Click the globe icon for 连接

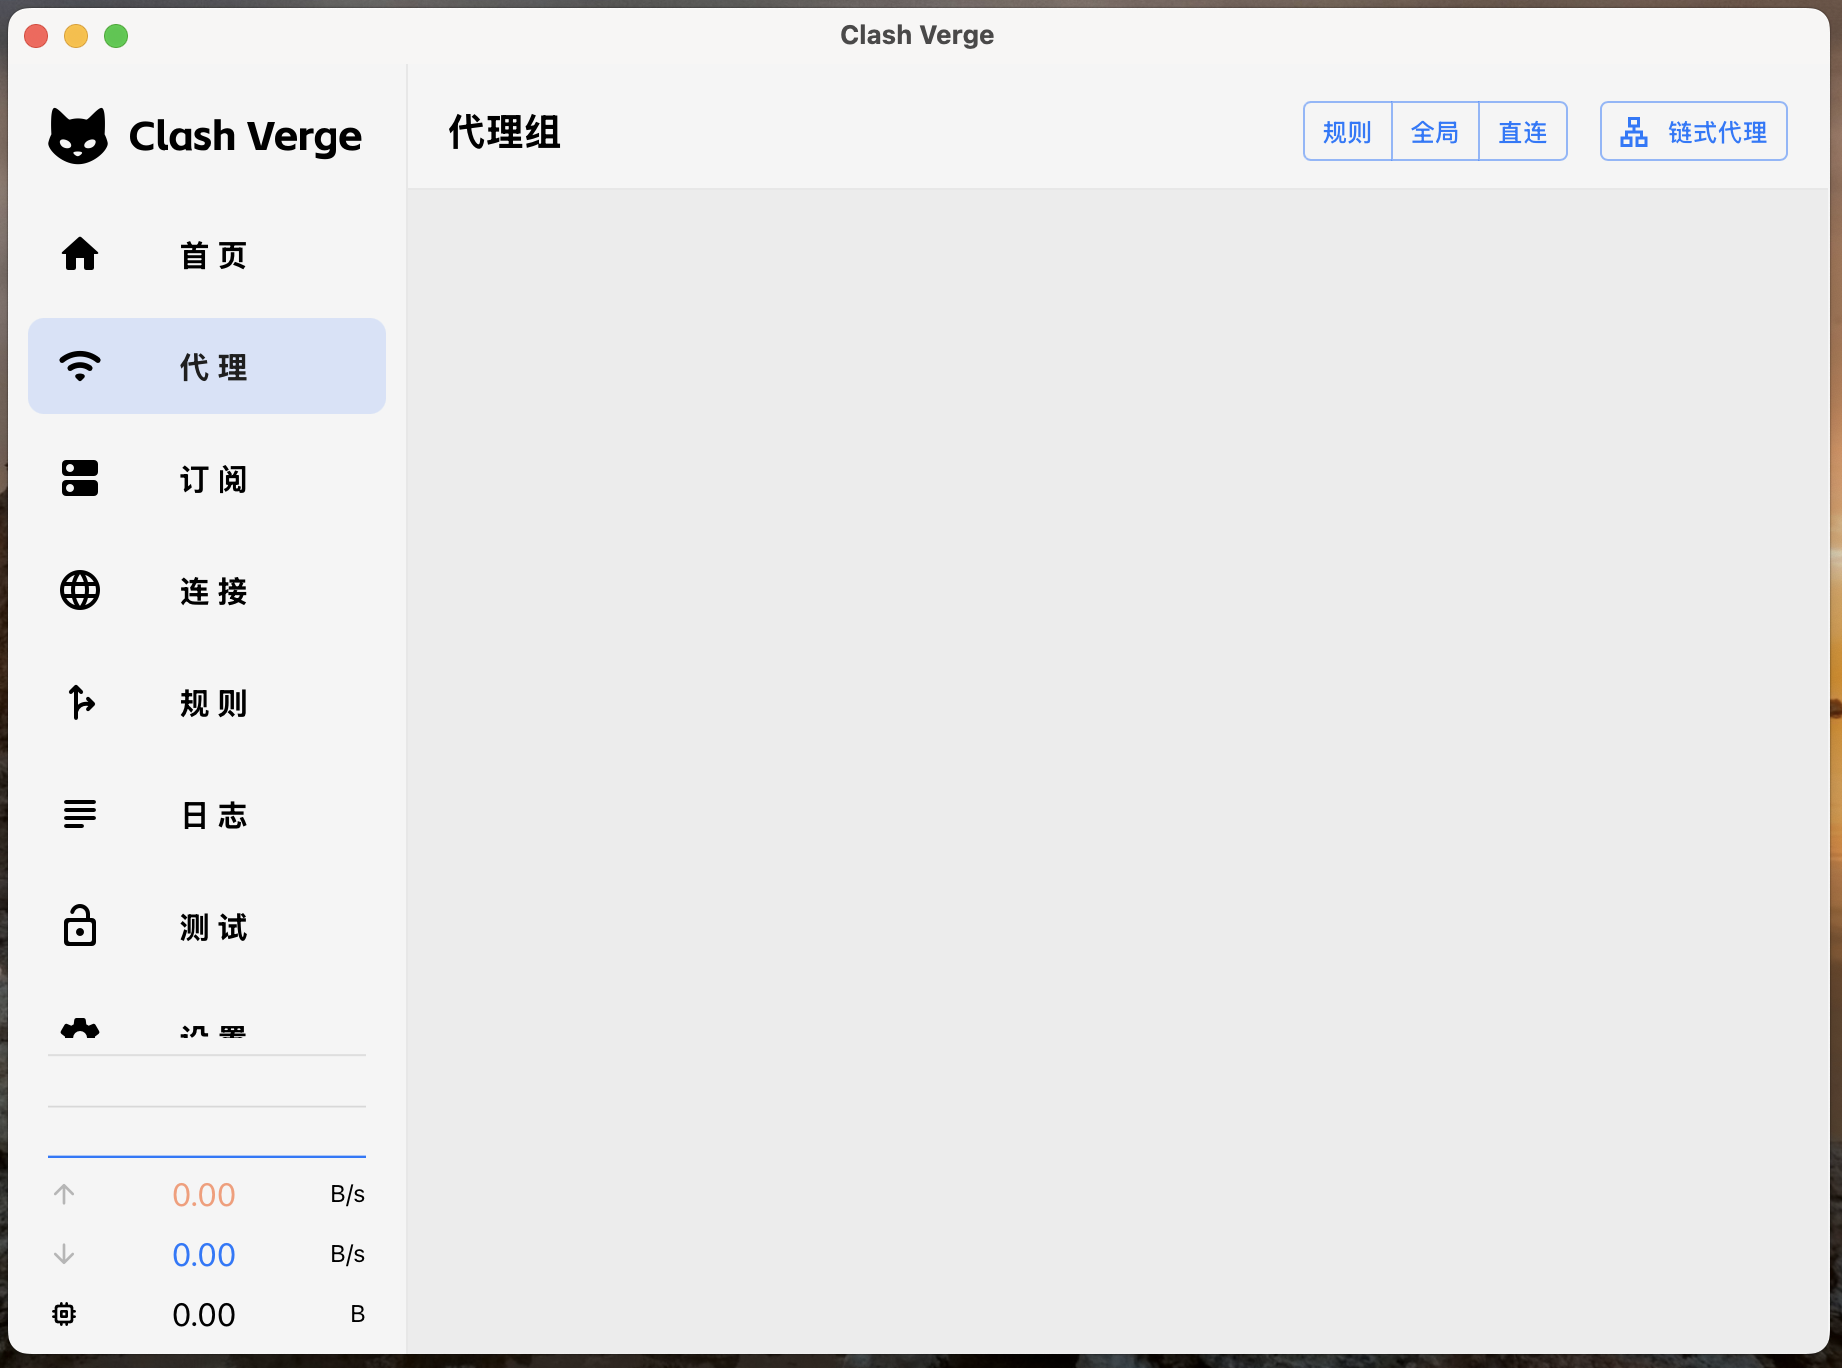80,590
